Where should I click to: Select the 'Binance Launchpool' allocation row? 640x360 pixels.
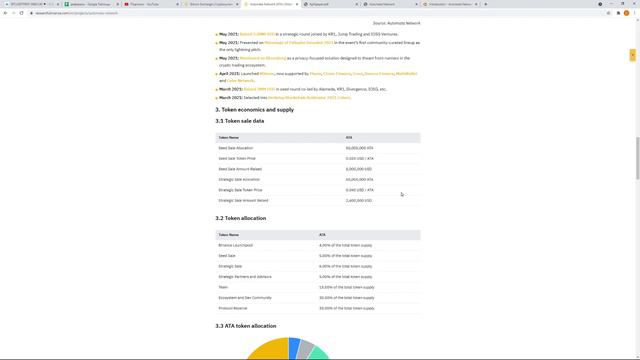point(318,245)
